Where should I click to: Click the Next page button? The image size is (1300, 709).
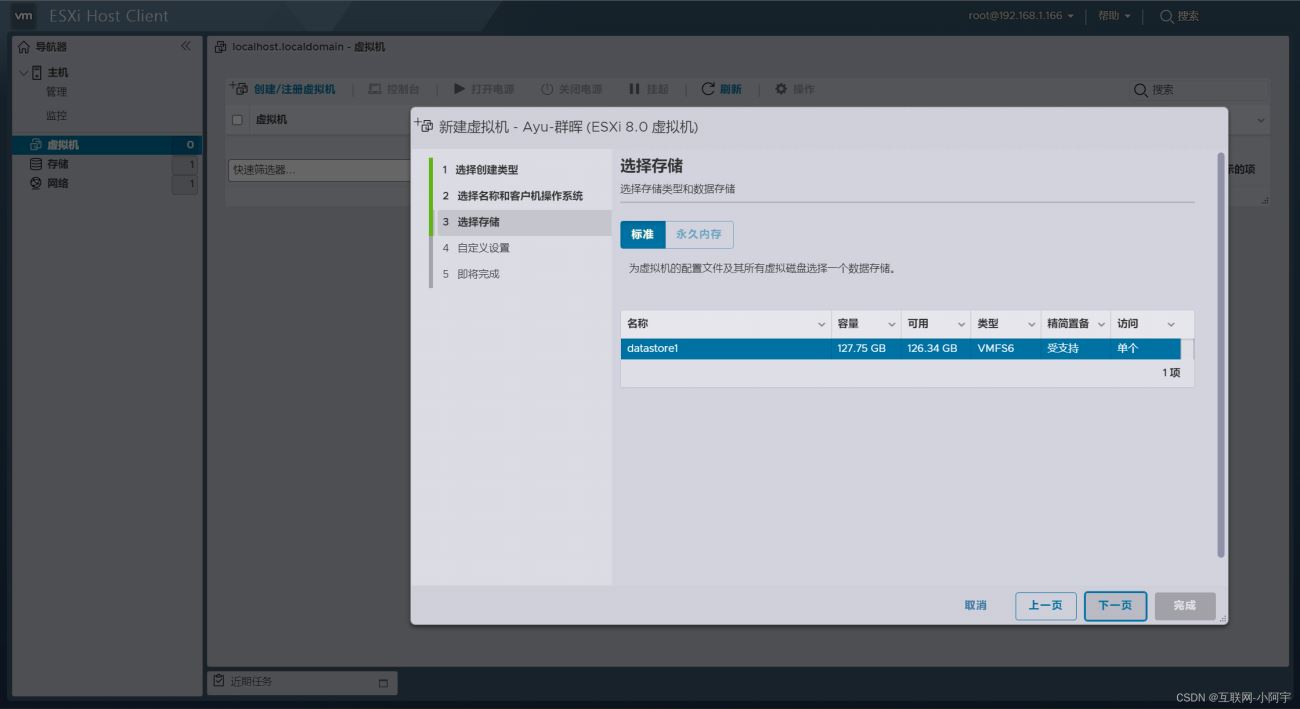pyautogui.click(x=1115, y=606)
